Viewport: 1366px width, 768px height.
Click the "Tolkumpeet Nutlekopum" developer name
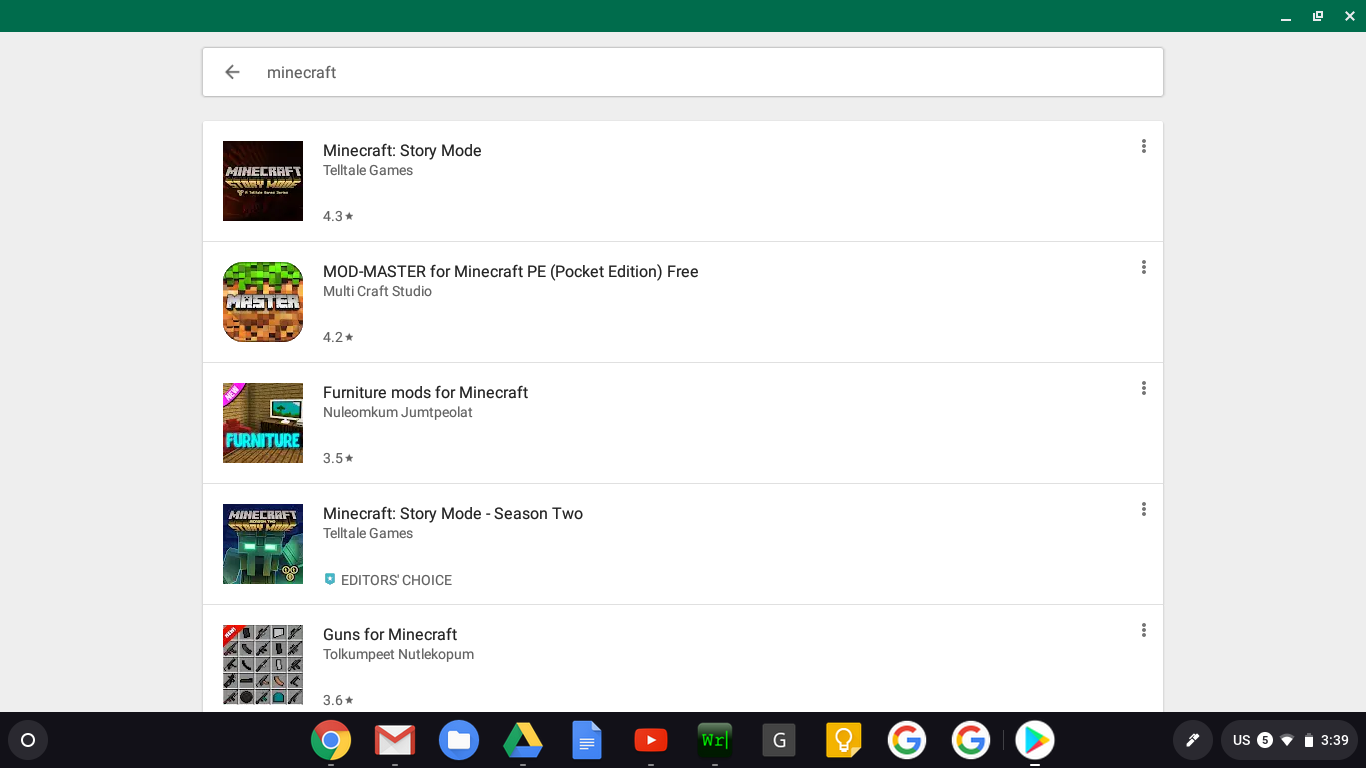pos(398,654)
